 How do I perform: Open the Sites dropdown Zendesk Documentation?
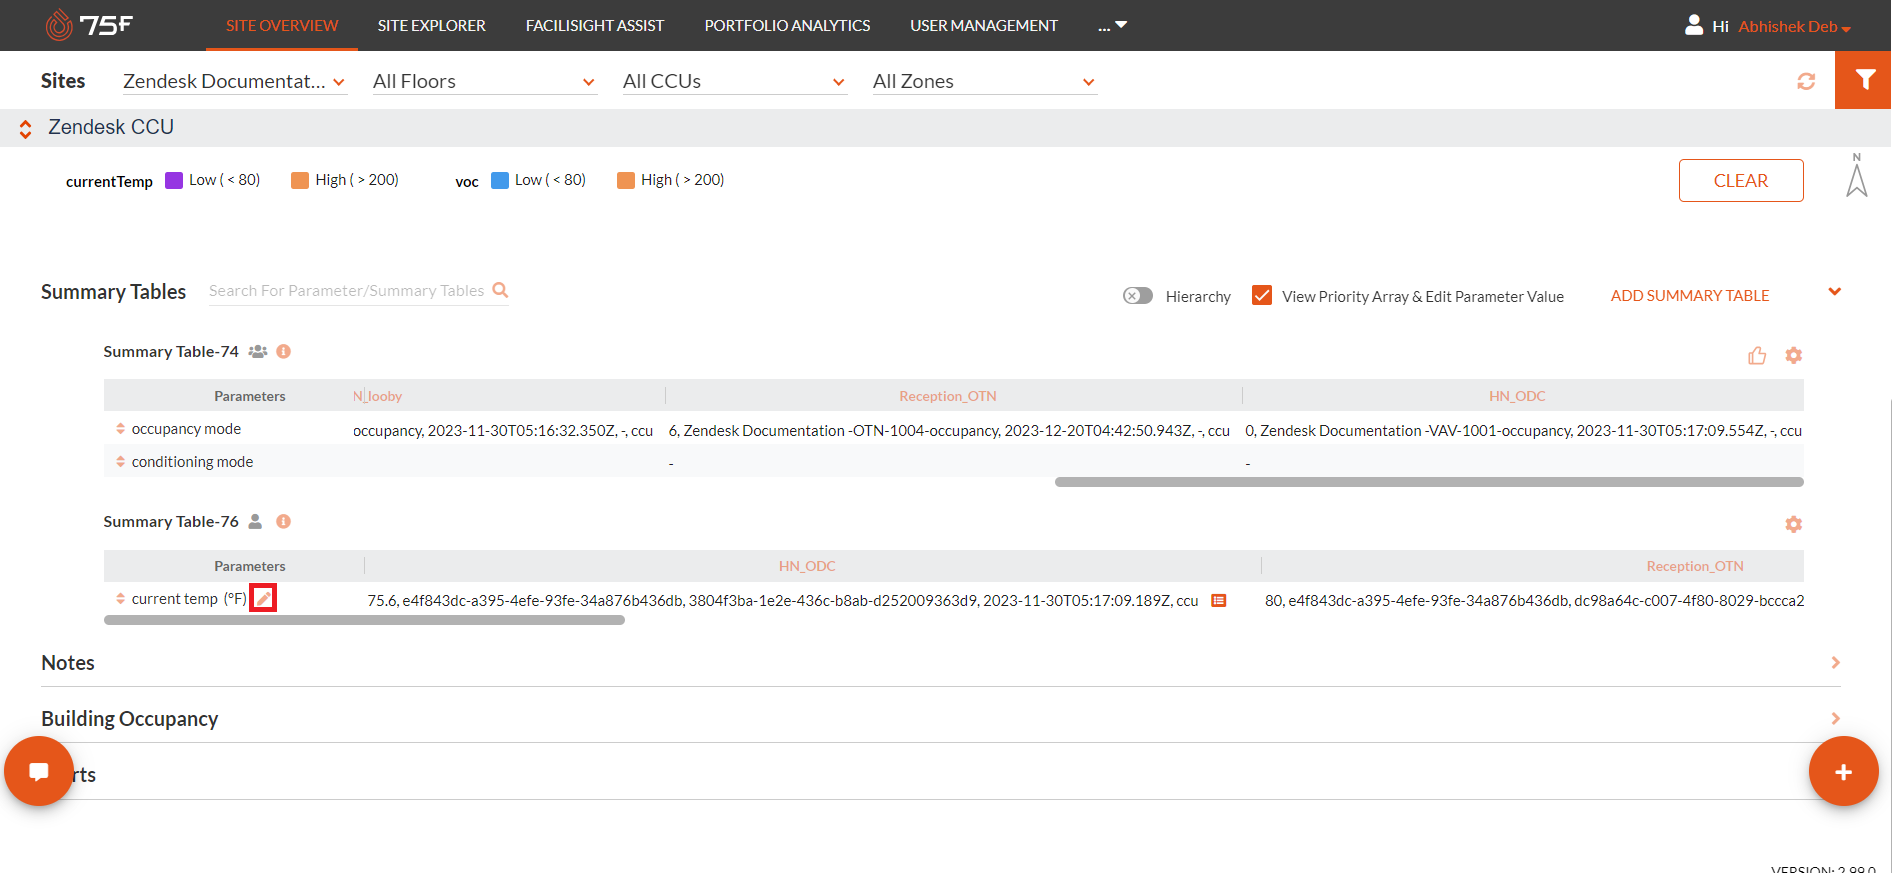[x=234, y=82]
